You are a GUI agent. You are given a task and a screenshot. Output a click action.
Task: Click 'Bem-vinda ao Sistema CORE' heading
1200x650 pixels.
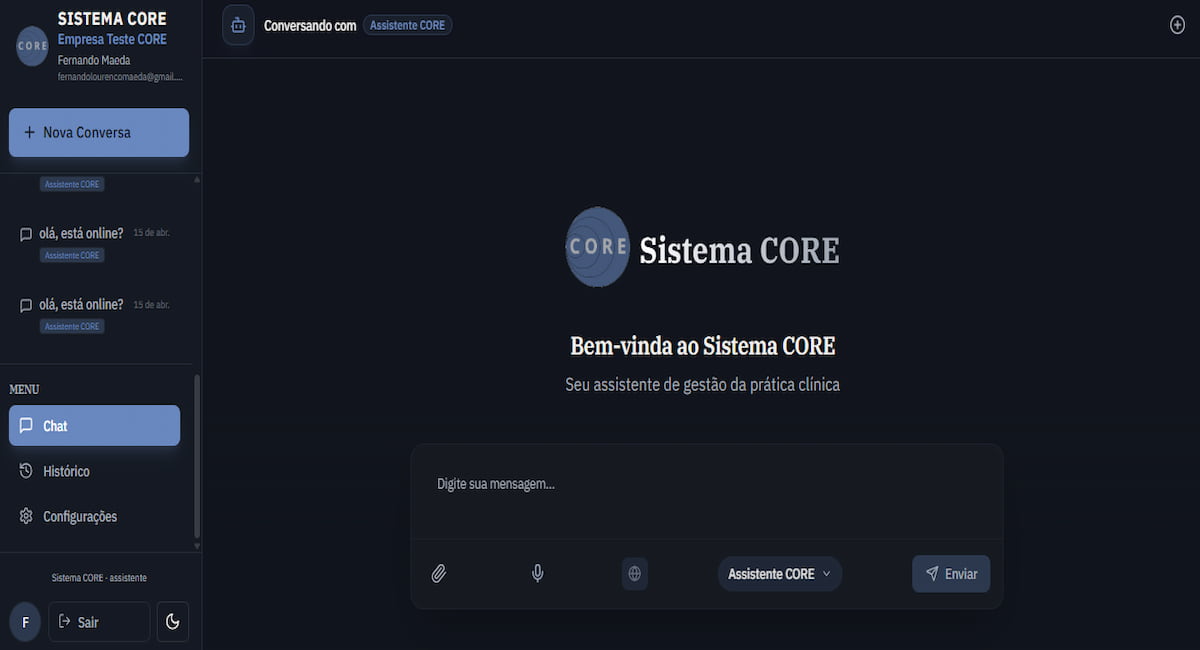702,346
